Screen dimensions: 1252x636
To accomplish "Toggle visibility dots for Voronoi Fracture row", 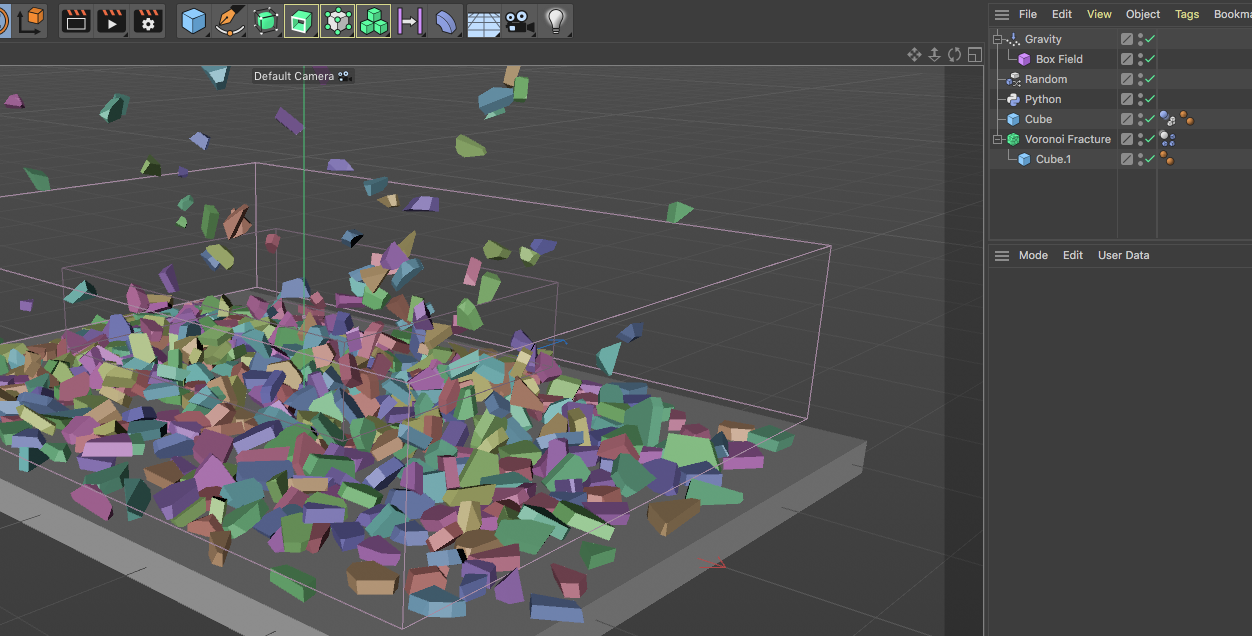I will 1140,139.
